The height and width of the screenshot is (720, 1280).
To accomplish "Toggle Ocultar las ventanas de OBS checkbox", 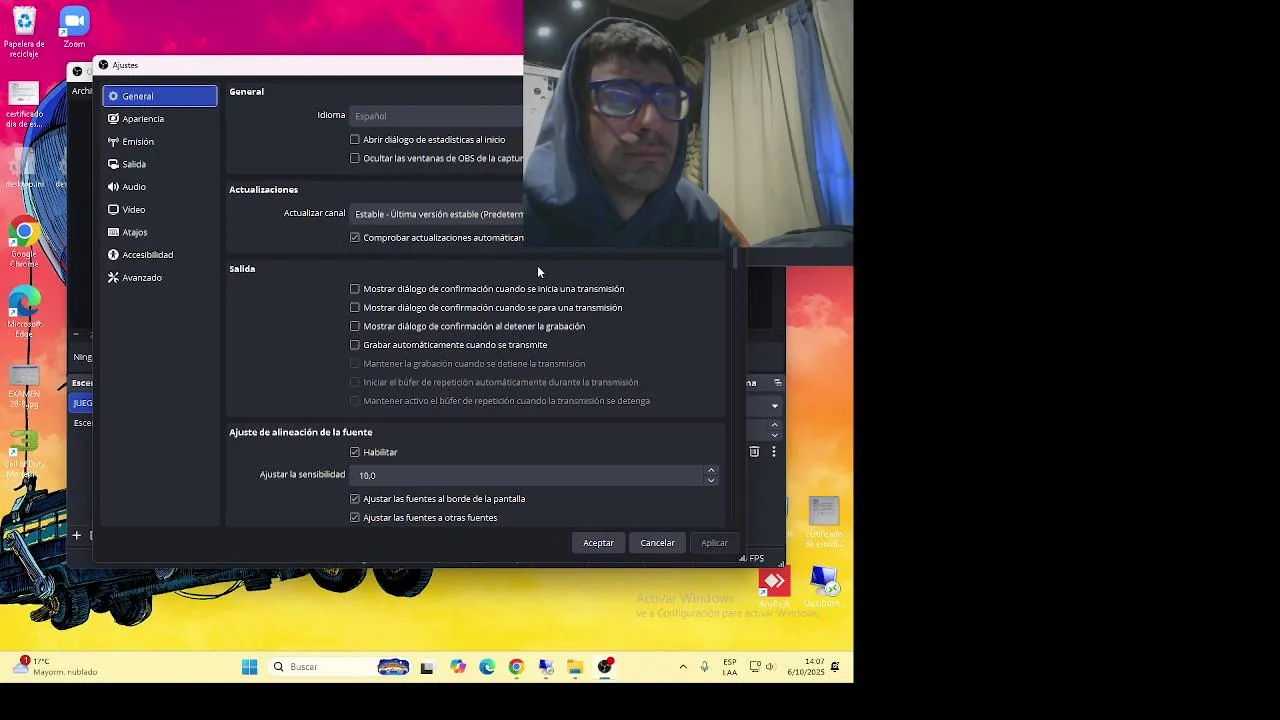I will [355, 158].
